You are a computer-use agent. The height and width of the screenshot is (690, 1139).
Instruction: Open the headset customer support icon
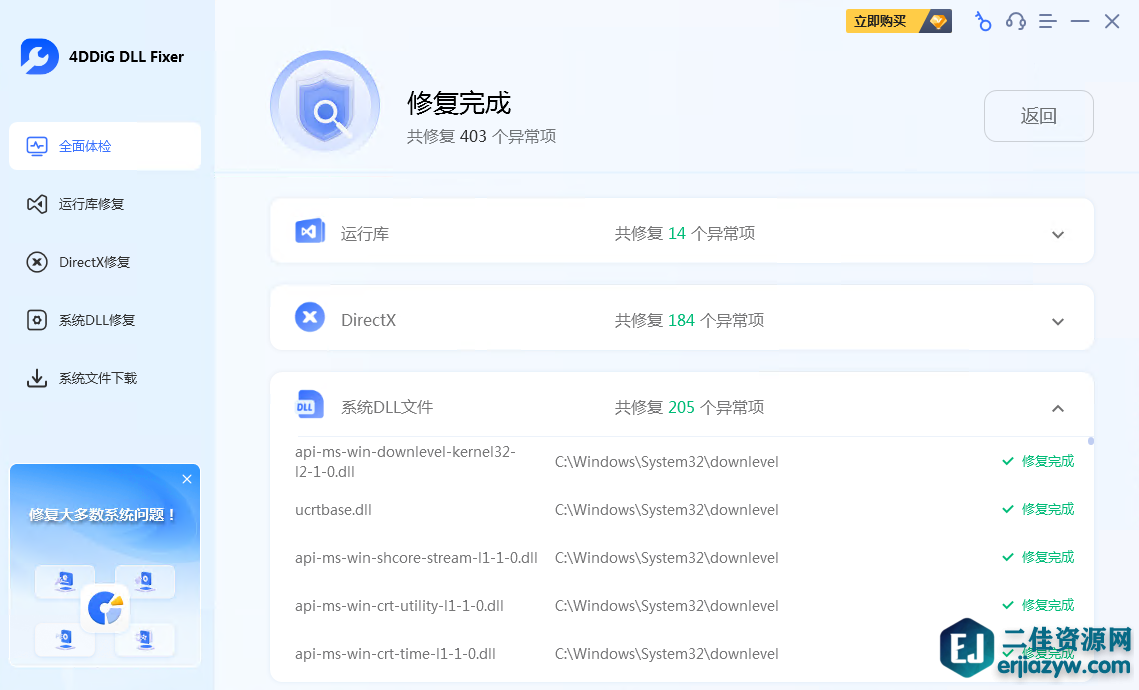[x=1016, y=22]
